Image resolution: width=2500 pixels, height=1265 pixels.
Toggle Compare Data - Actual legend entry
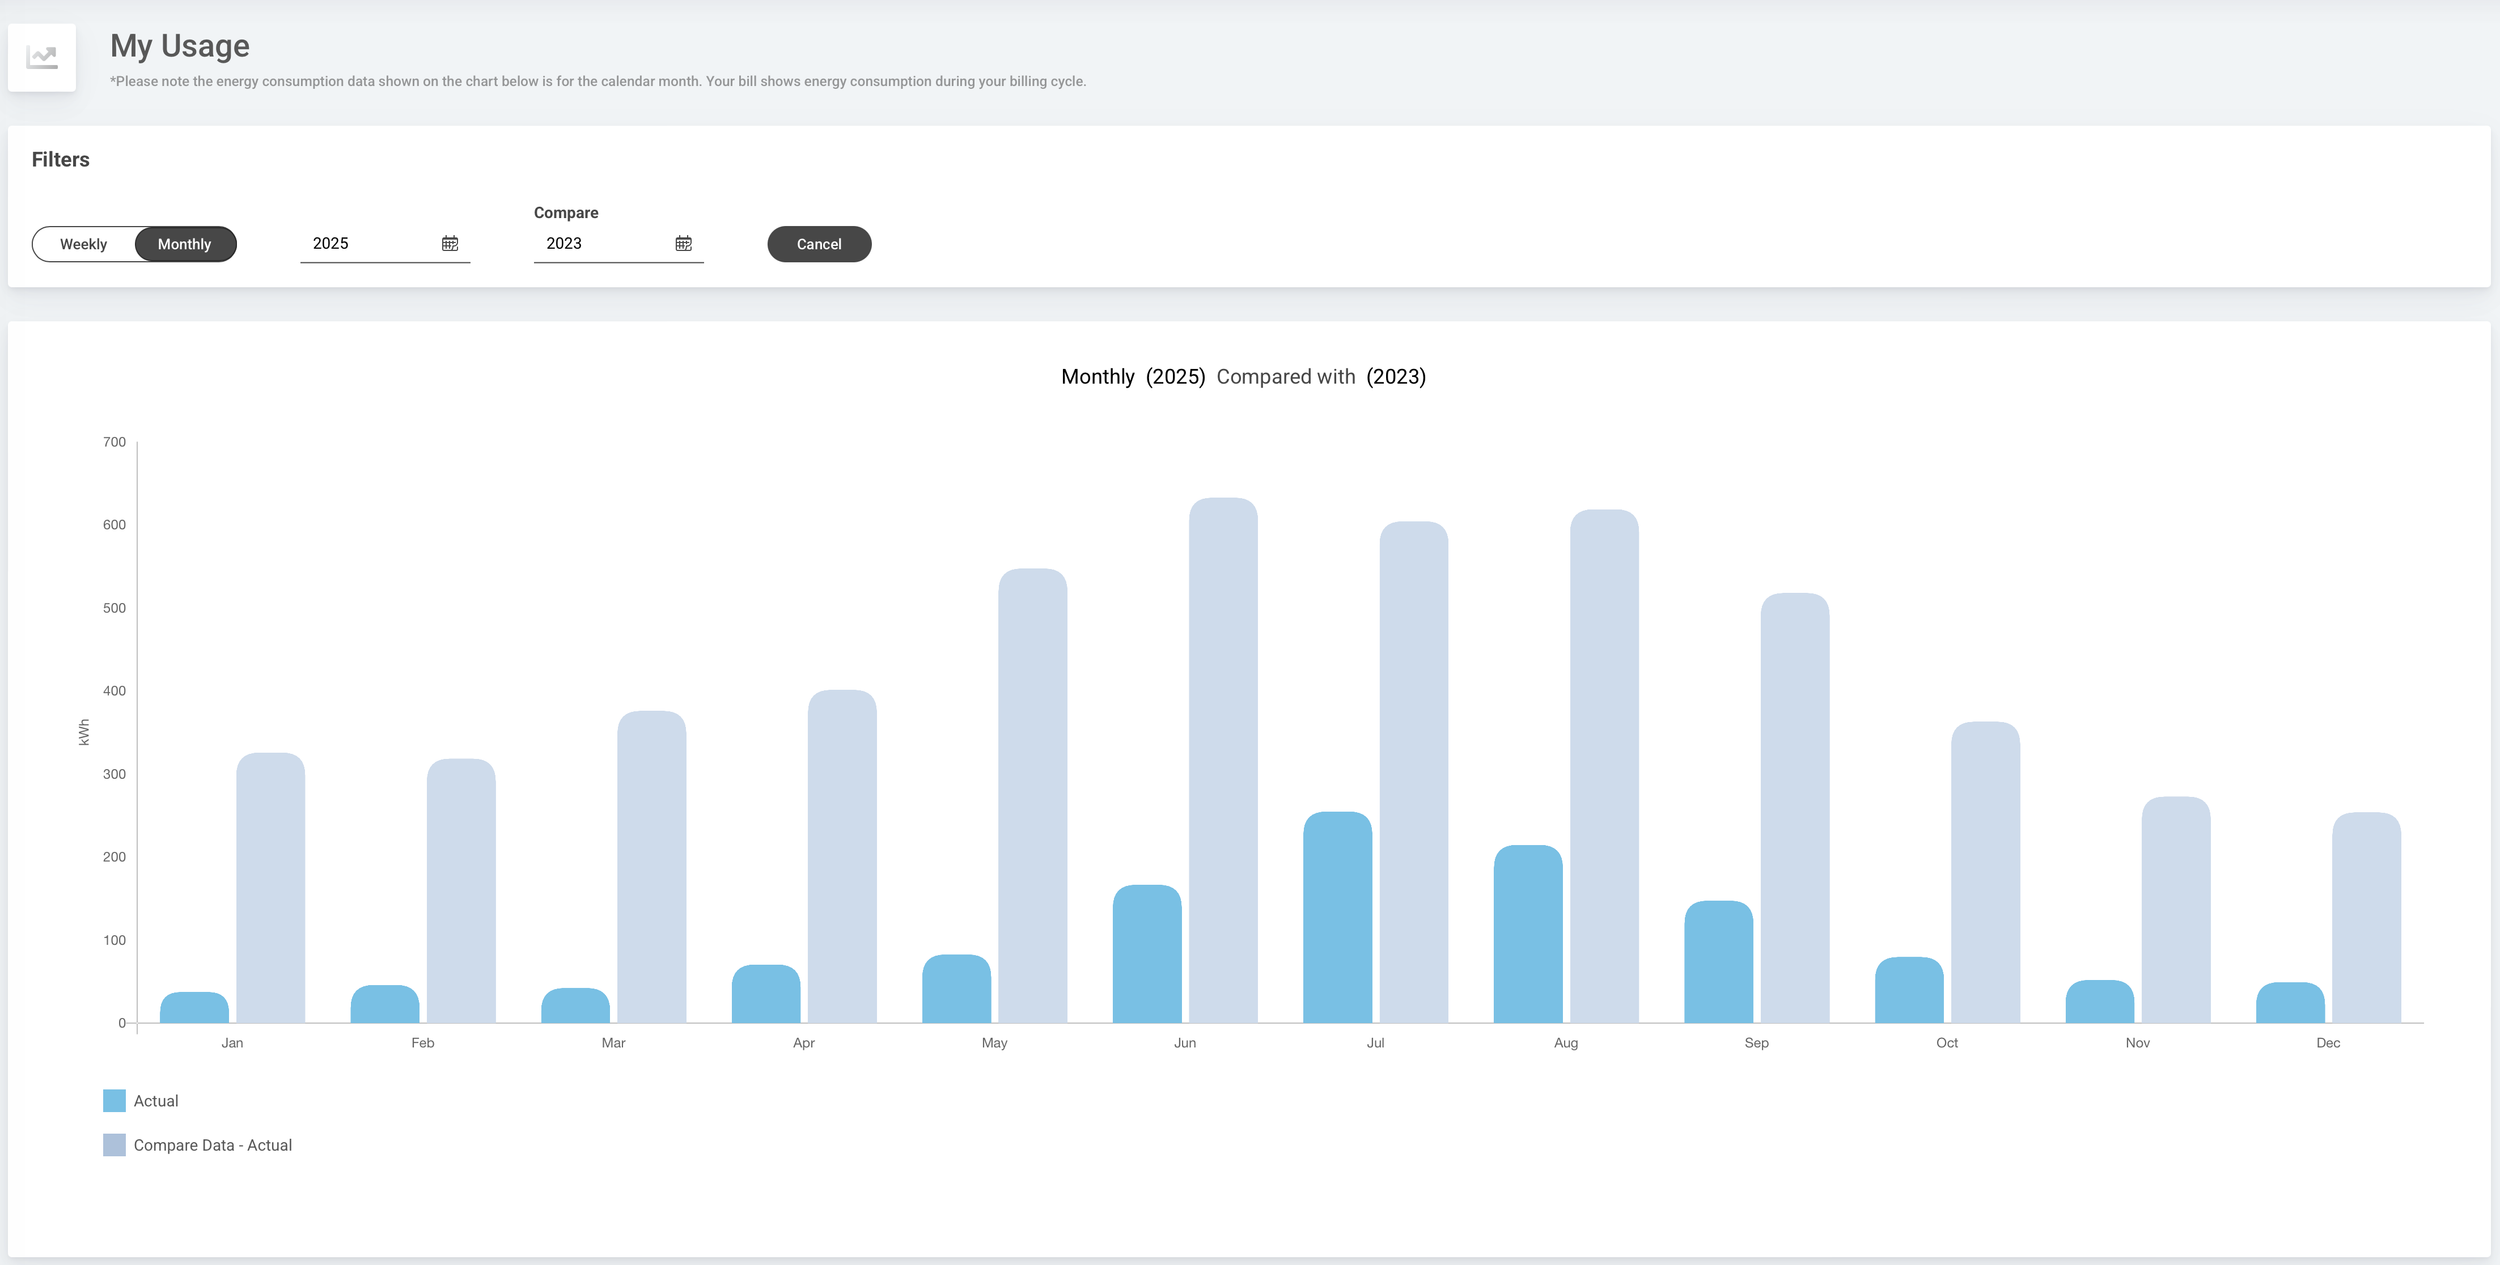tap(212, 1145)
